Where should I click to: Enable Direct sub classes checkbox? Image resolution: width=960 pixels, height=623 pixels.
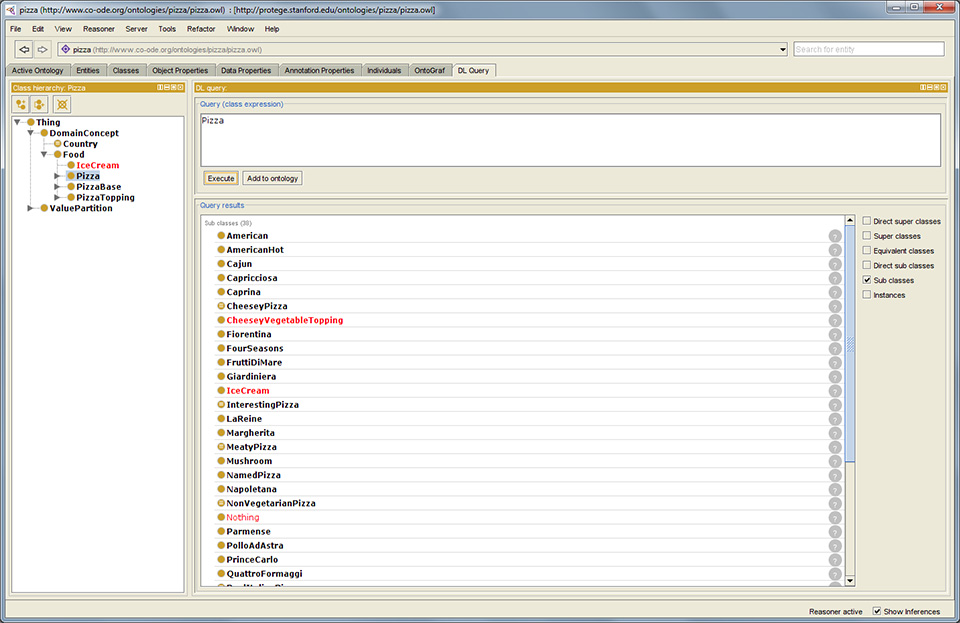coord(867,265)
